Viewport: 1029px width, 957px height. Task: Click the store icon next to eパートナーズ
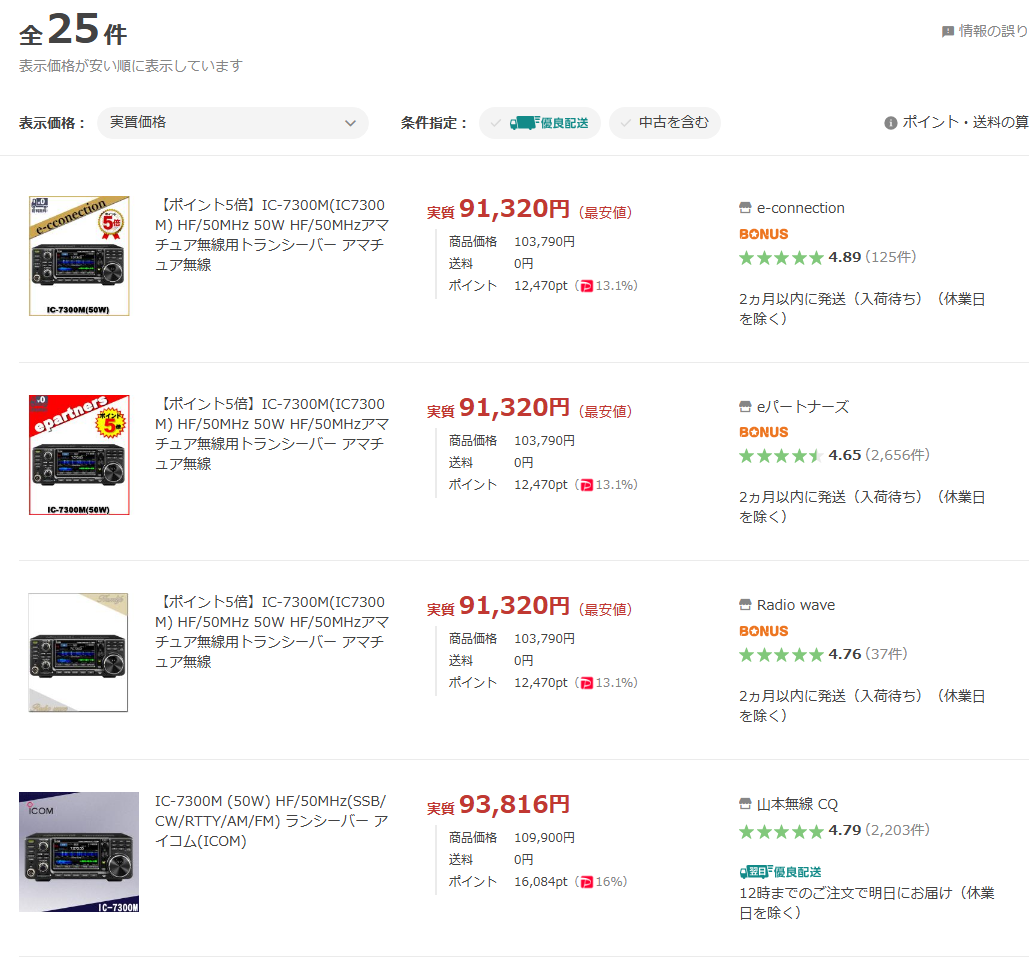(745, 407)
